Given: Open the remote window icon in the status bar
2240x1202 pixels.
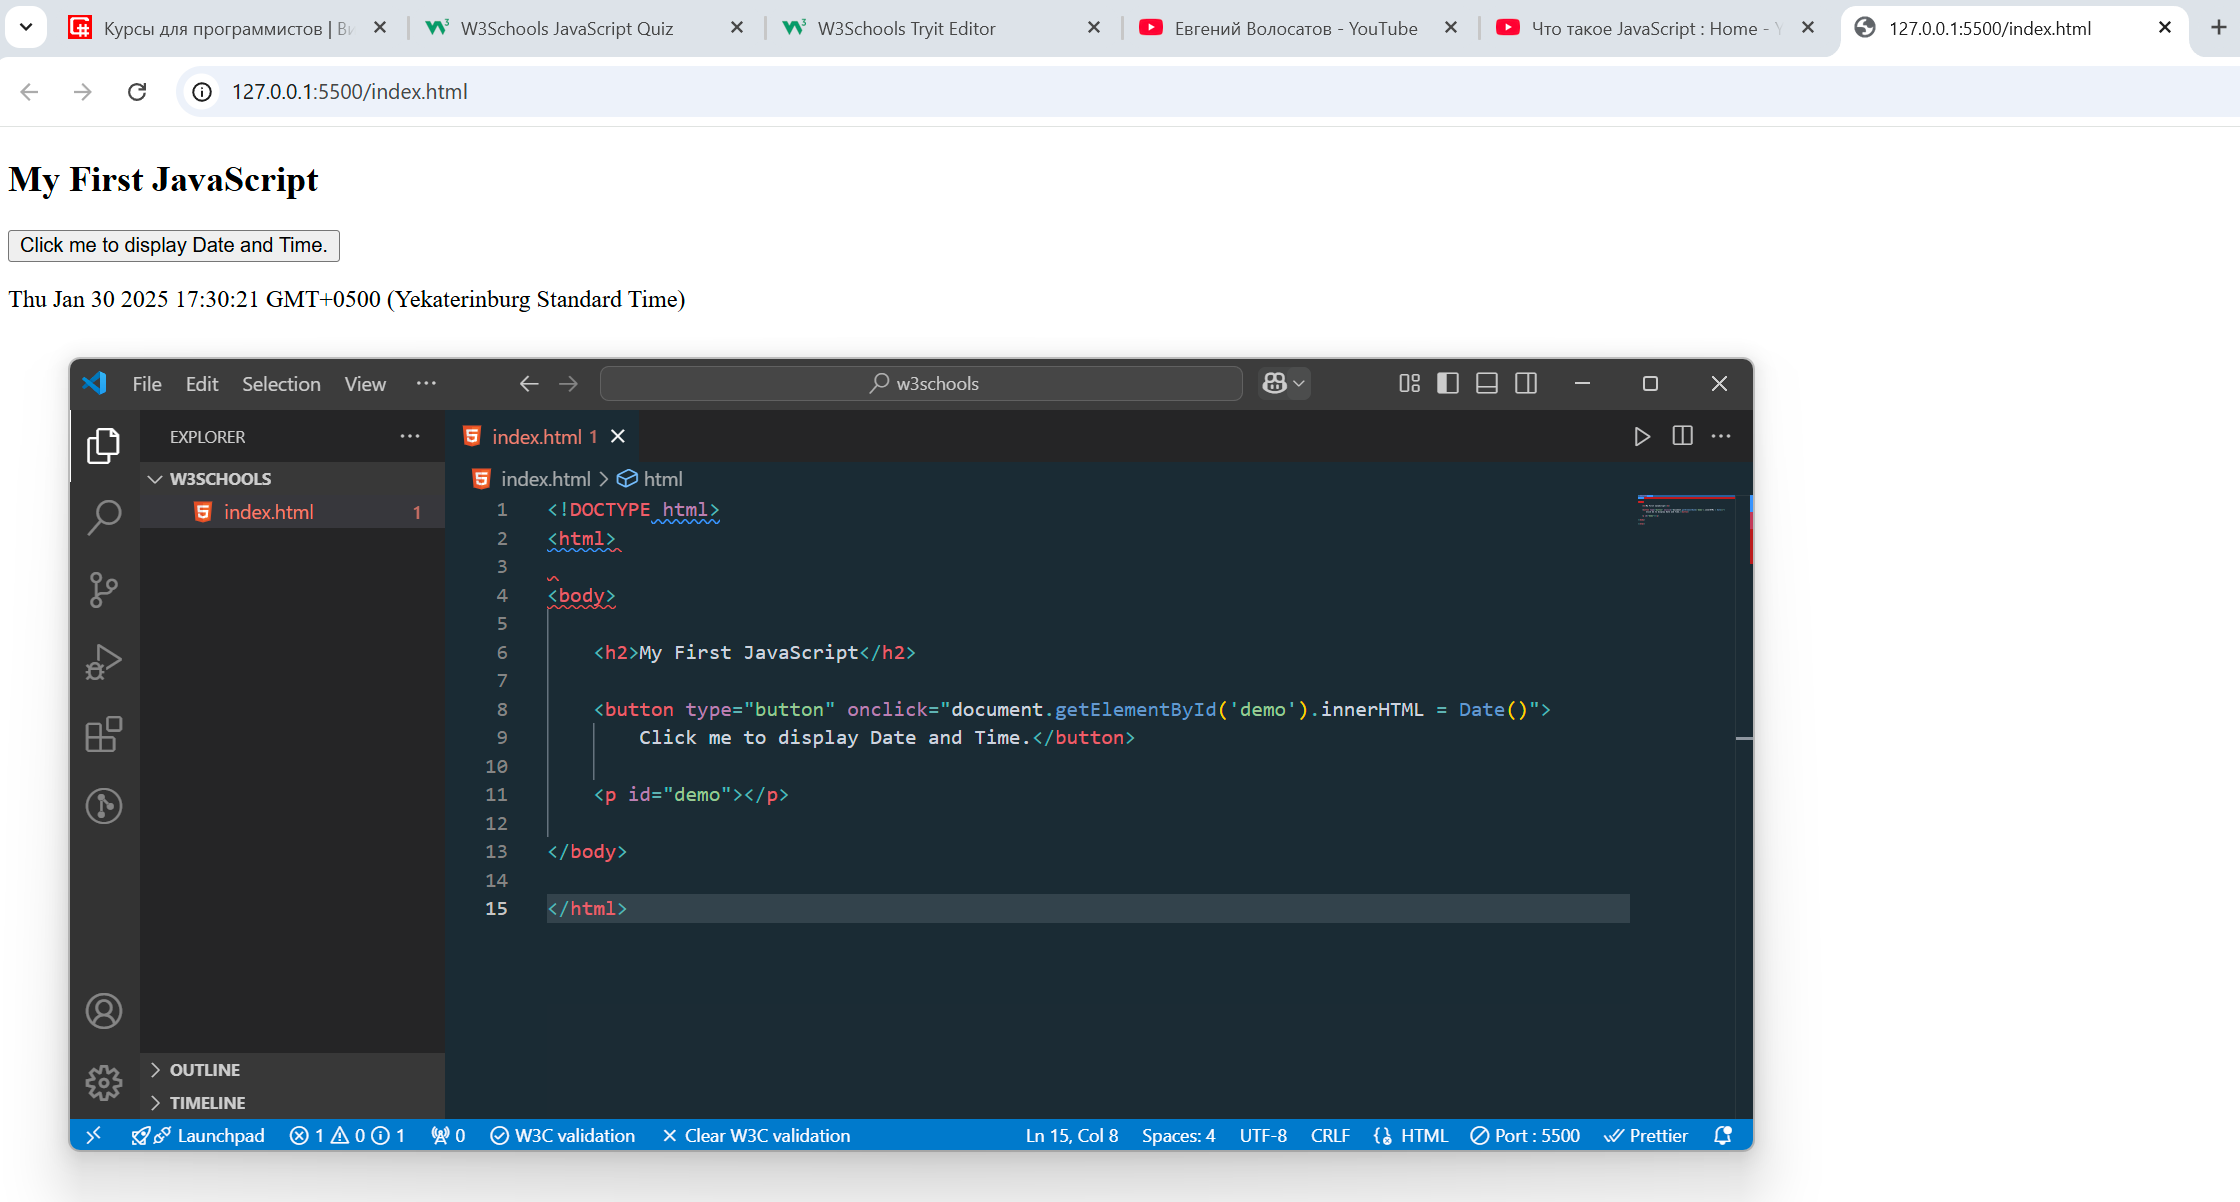Looking at the screenshot, I should tap(93, 1135).
